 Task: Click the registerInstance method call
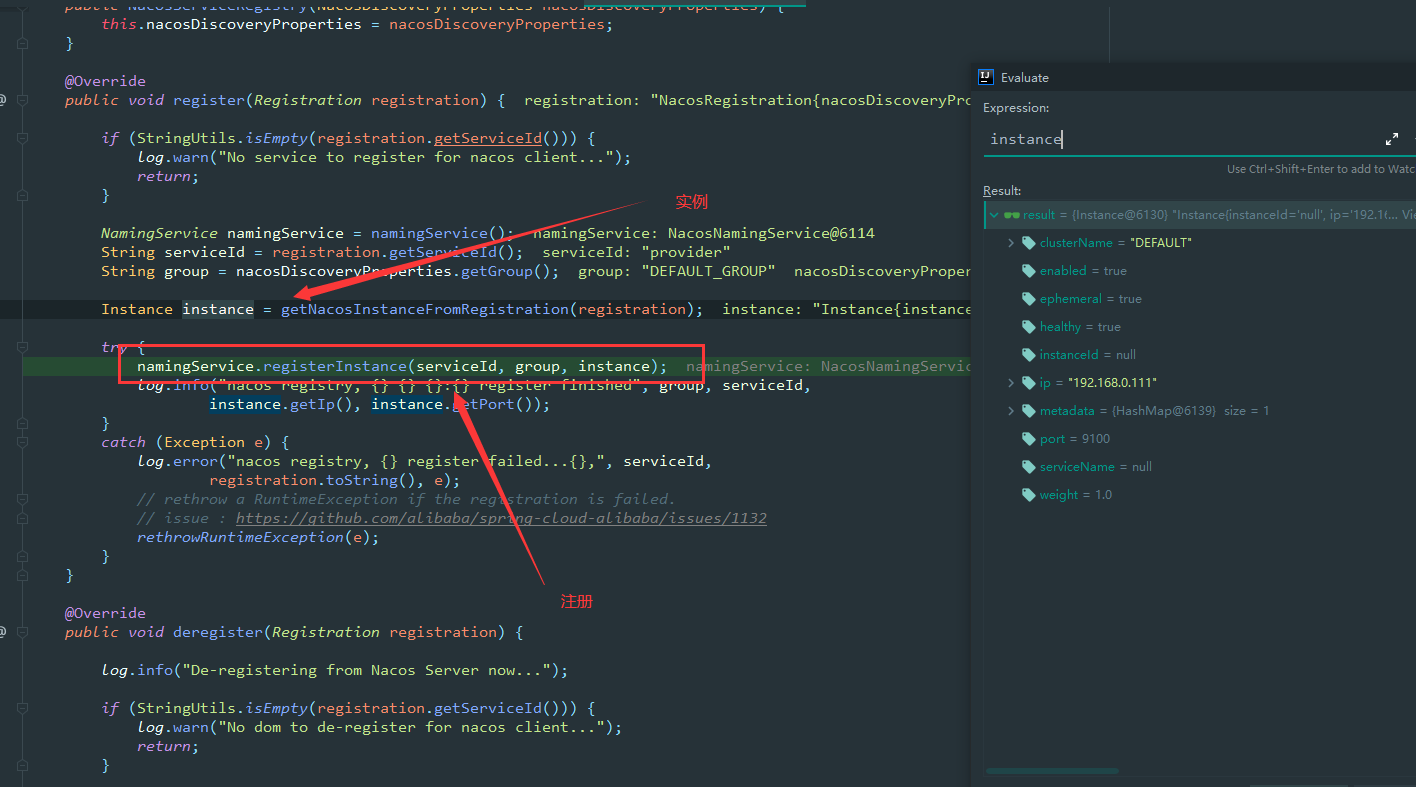coord(335,366)
